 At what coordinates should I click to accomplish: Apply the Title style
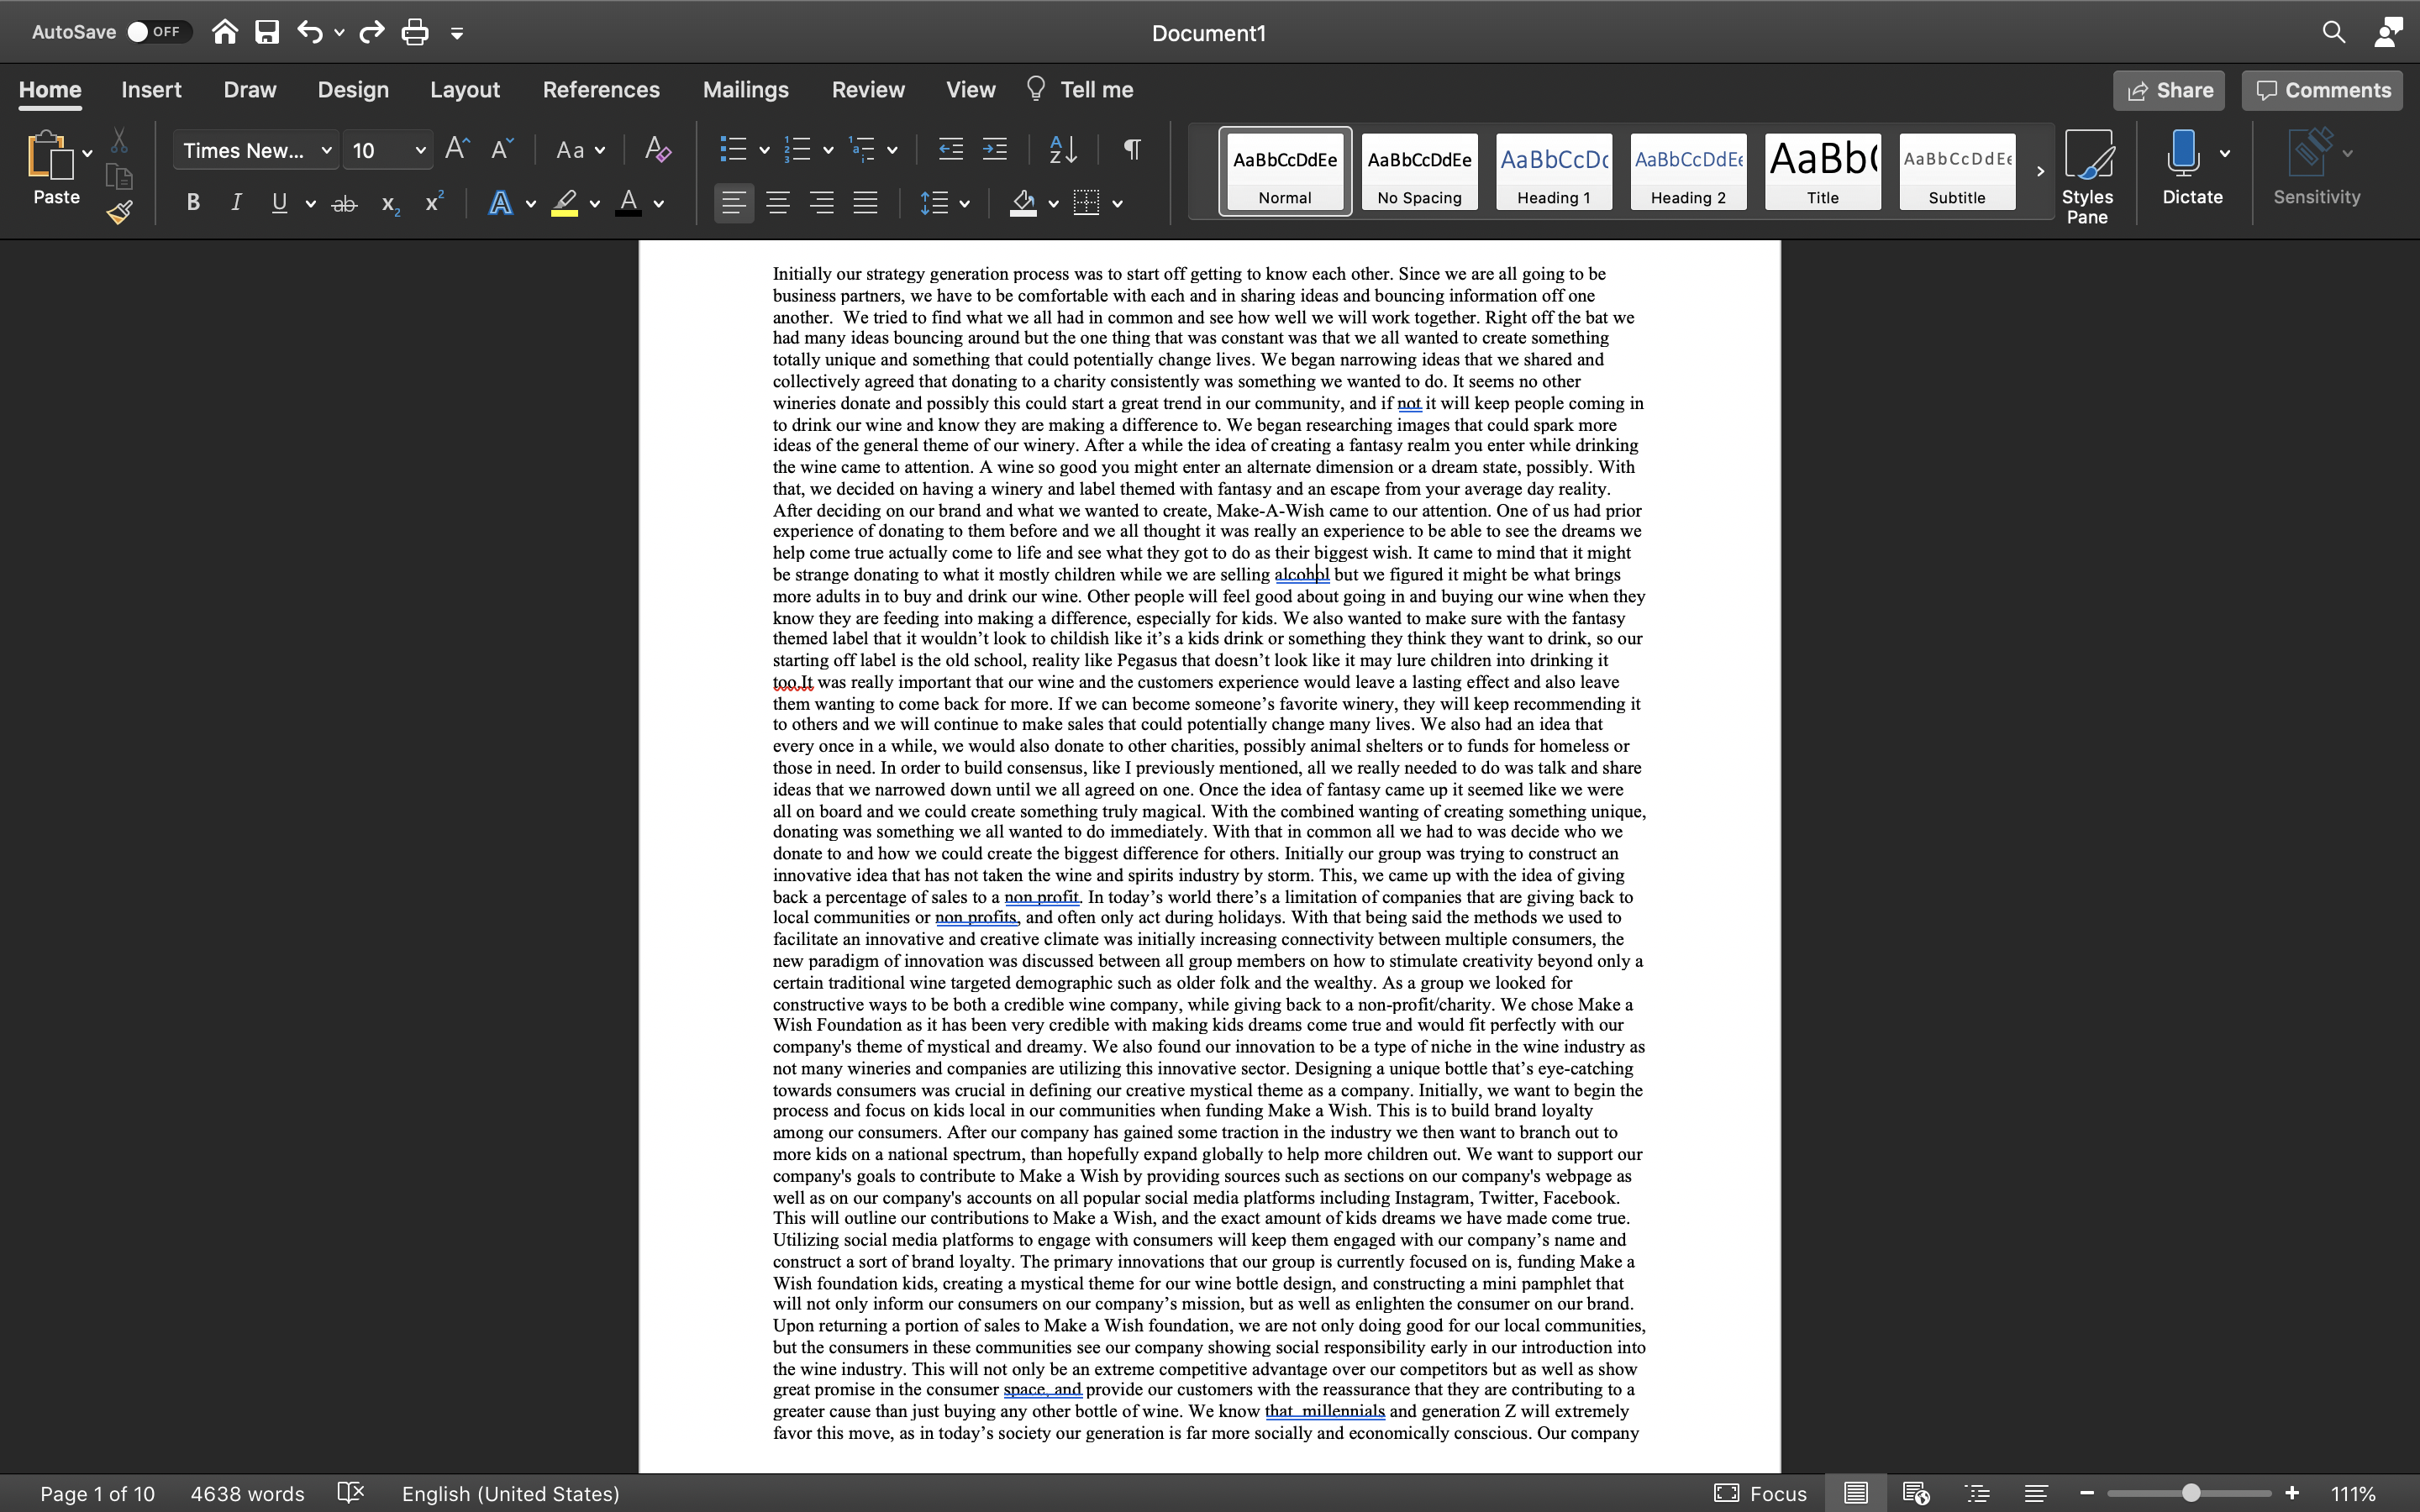point(1822,171)
